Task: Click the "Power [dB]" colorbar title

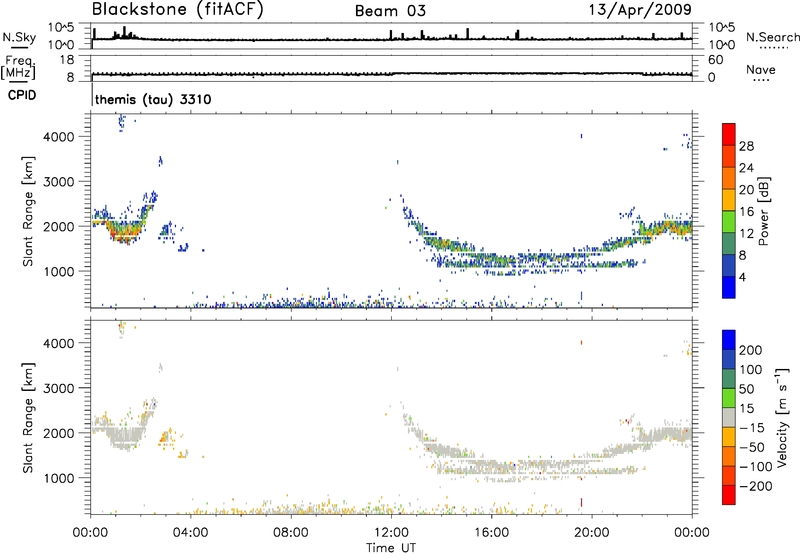Action: click(764, 211)
